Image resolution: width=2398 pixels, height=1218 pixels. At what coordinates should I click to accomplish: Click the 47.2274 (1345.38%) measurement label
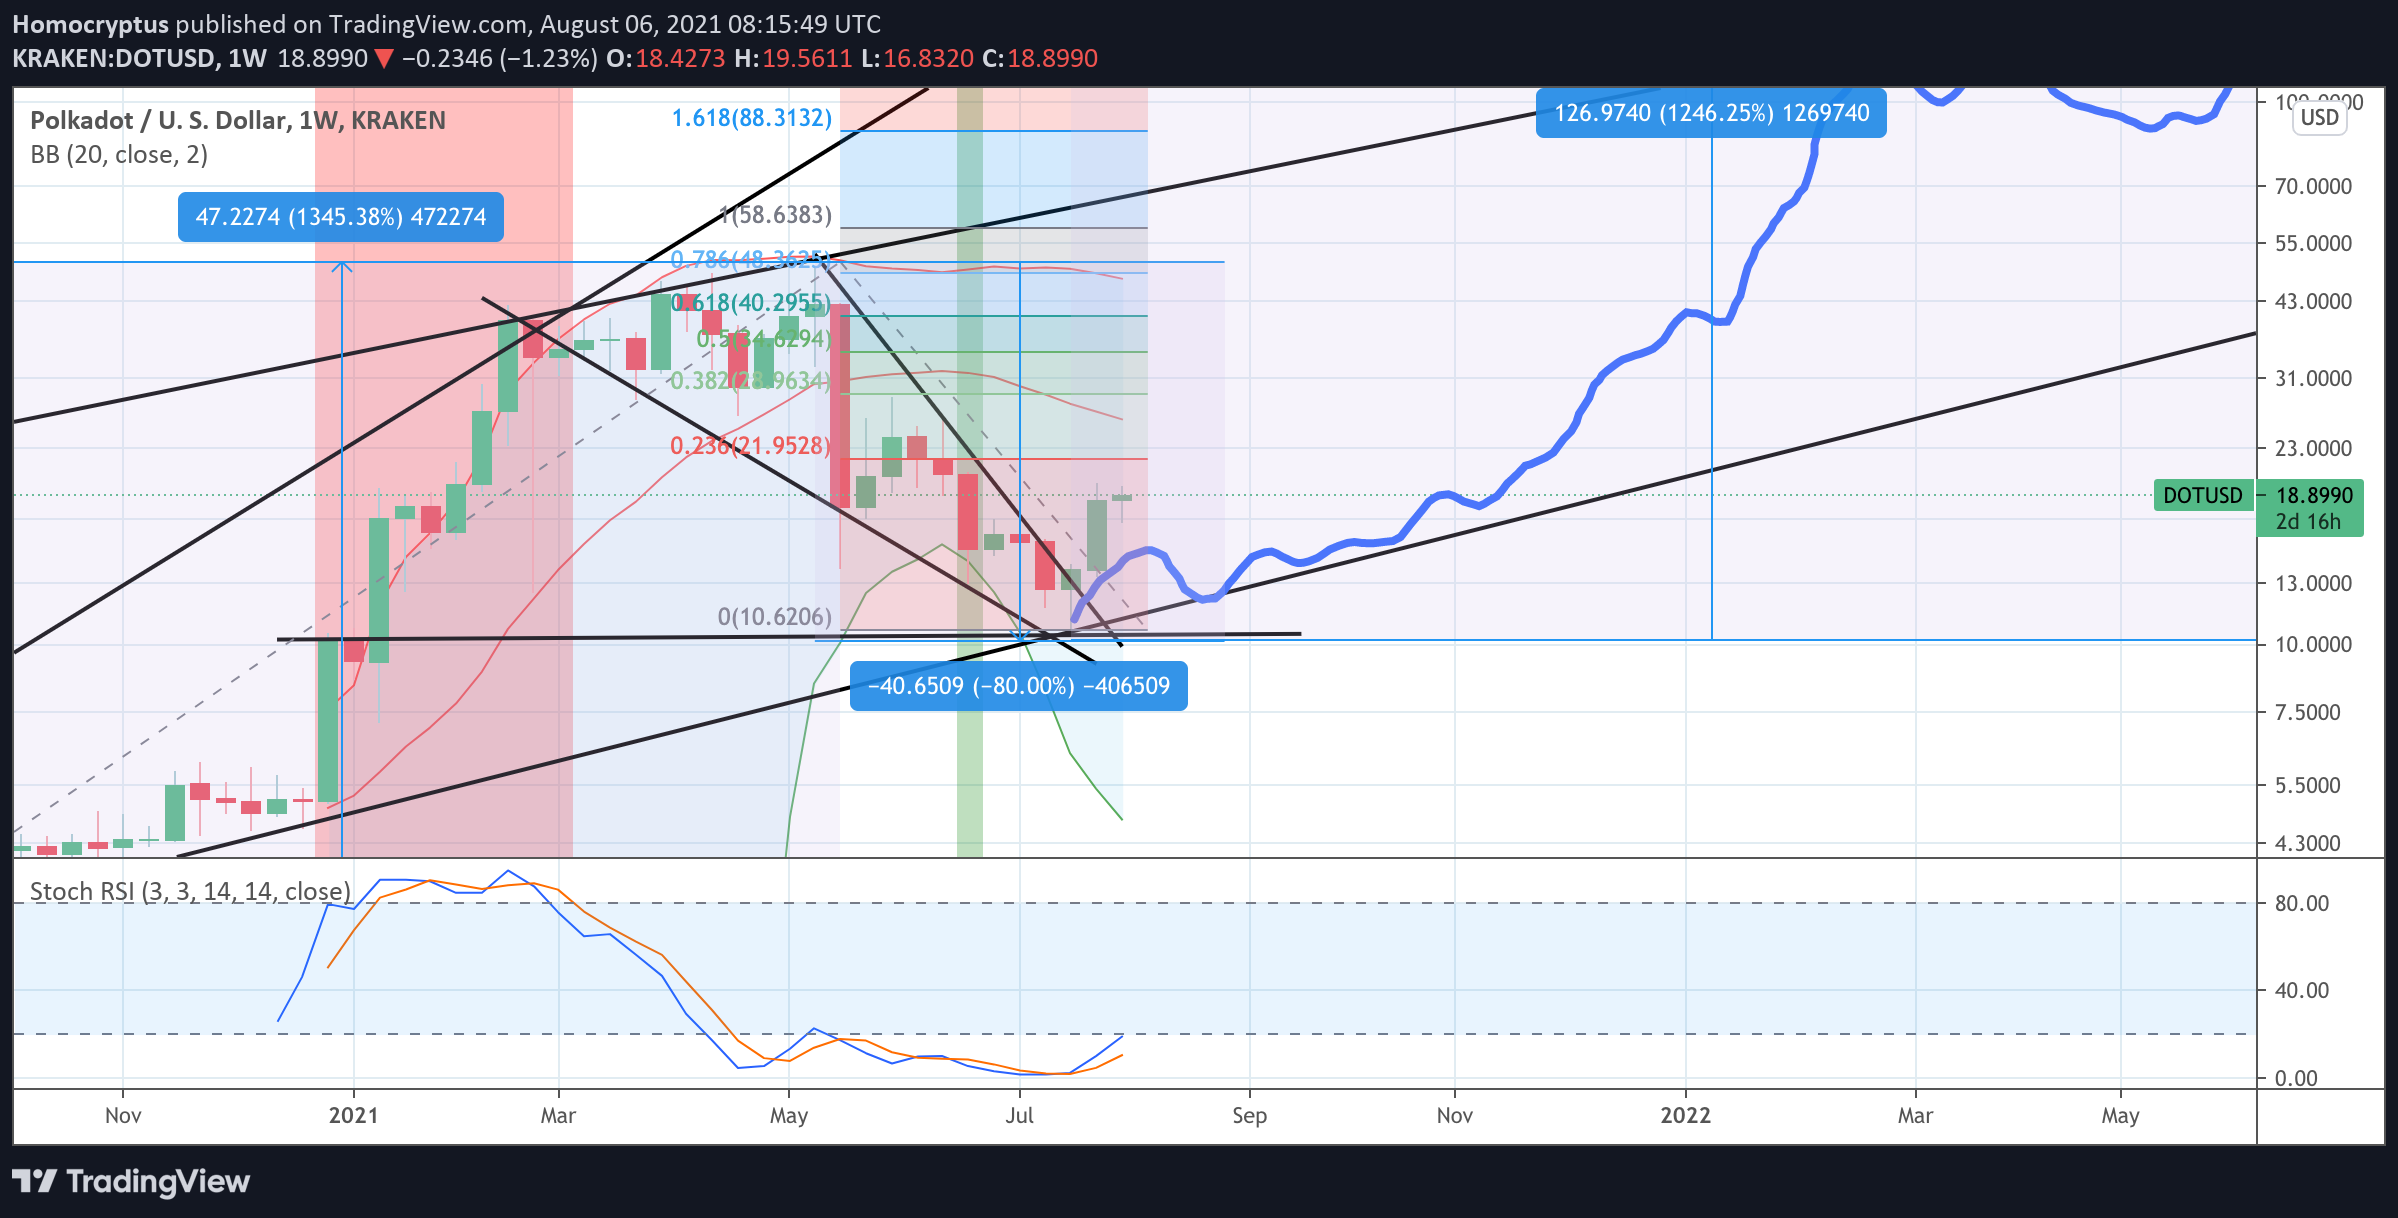point(341,217)
